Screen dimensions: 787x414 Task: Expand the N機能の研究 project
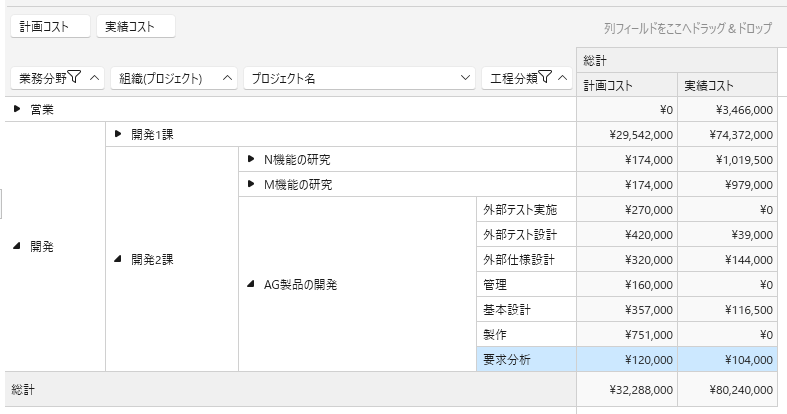click(x=250, y=159)
